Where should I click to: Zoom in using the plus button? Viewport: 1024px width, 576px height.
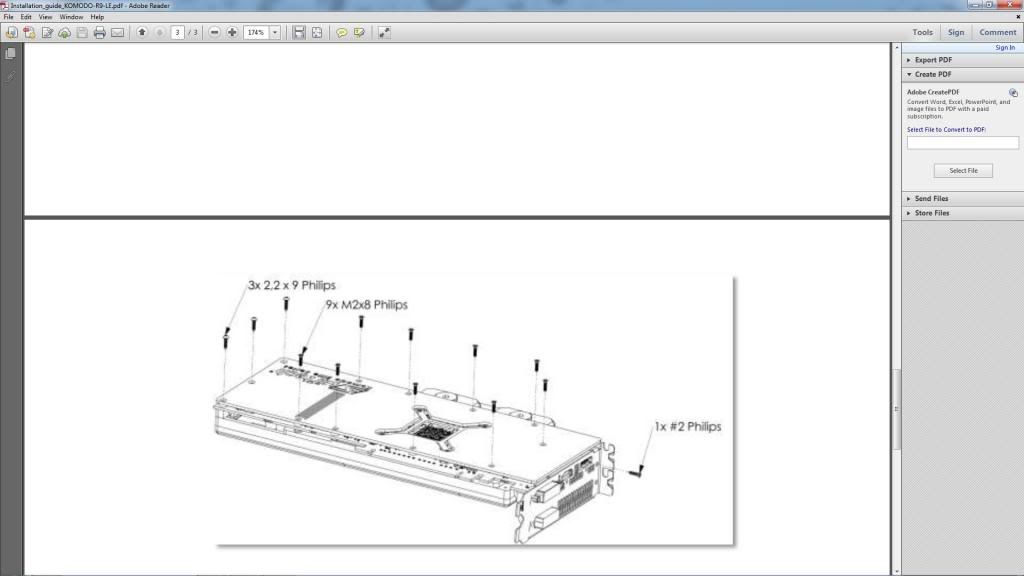pos(232,33)
